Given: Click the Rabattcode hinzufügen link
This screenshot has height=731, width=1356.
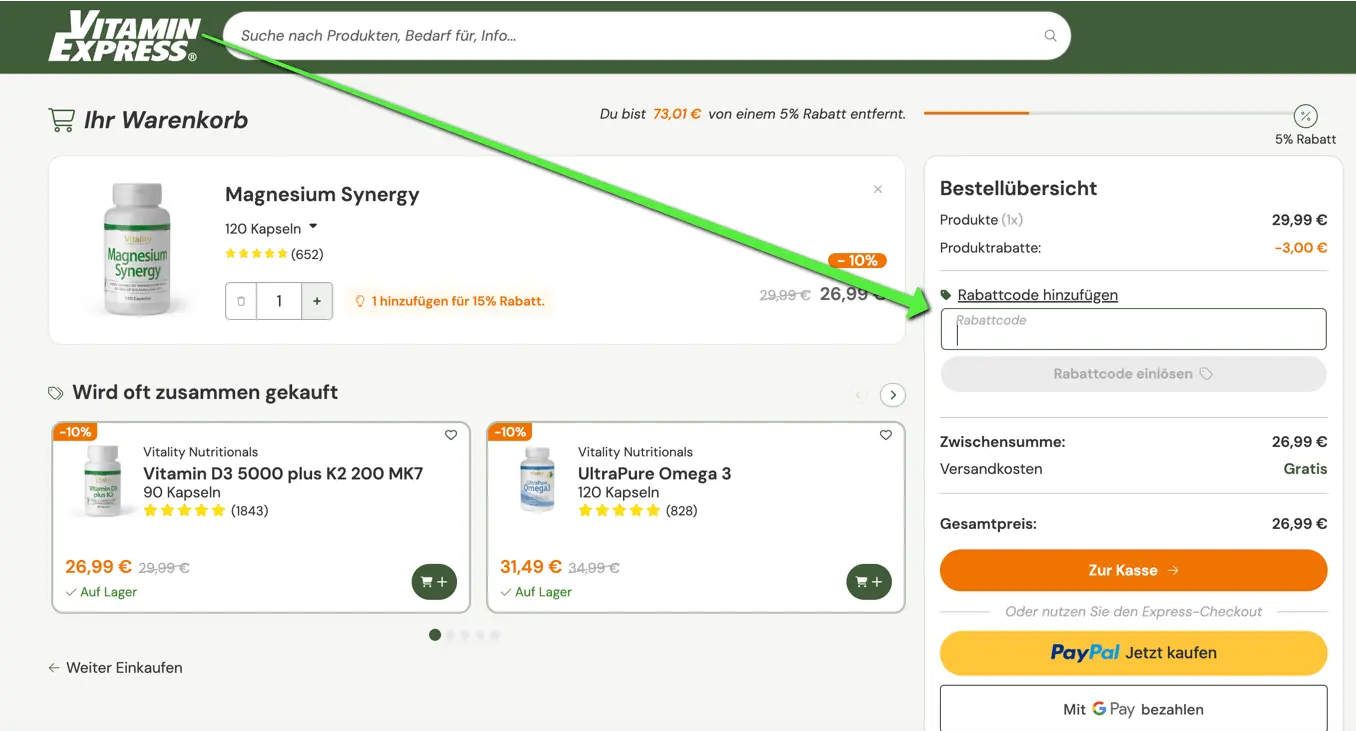Looking at the screenshot, I should 1038,295.
